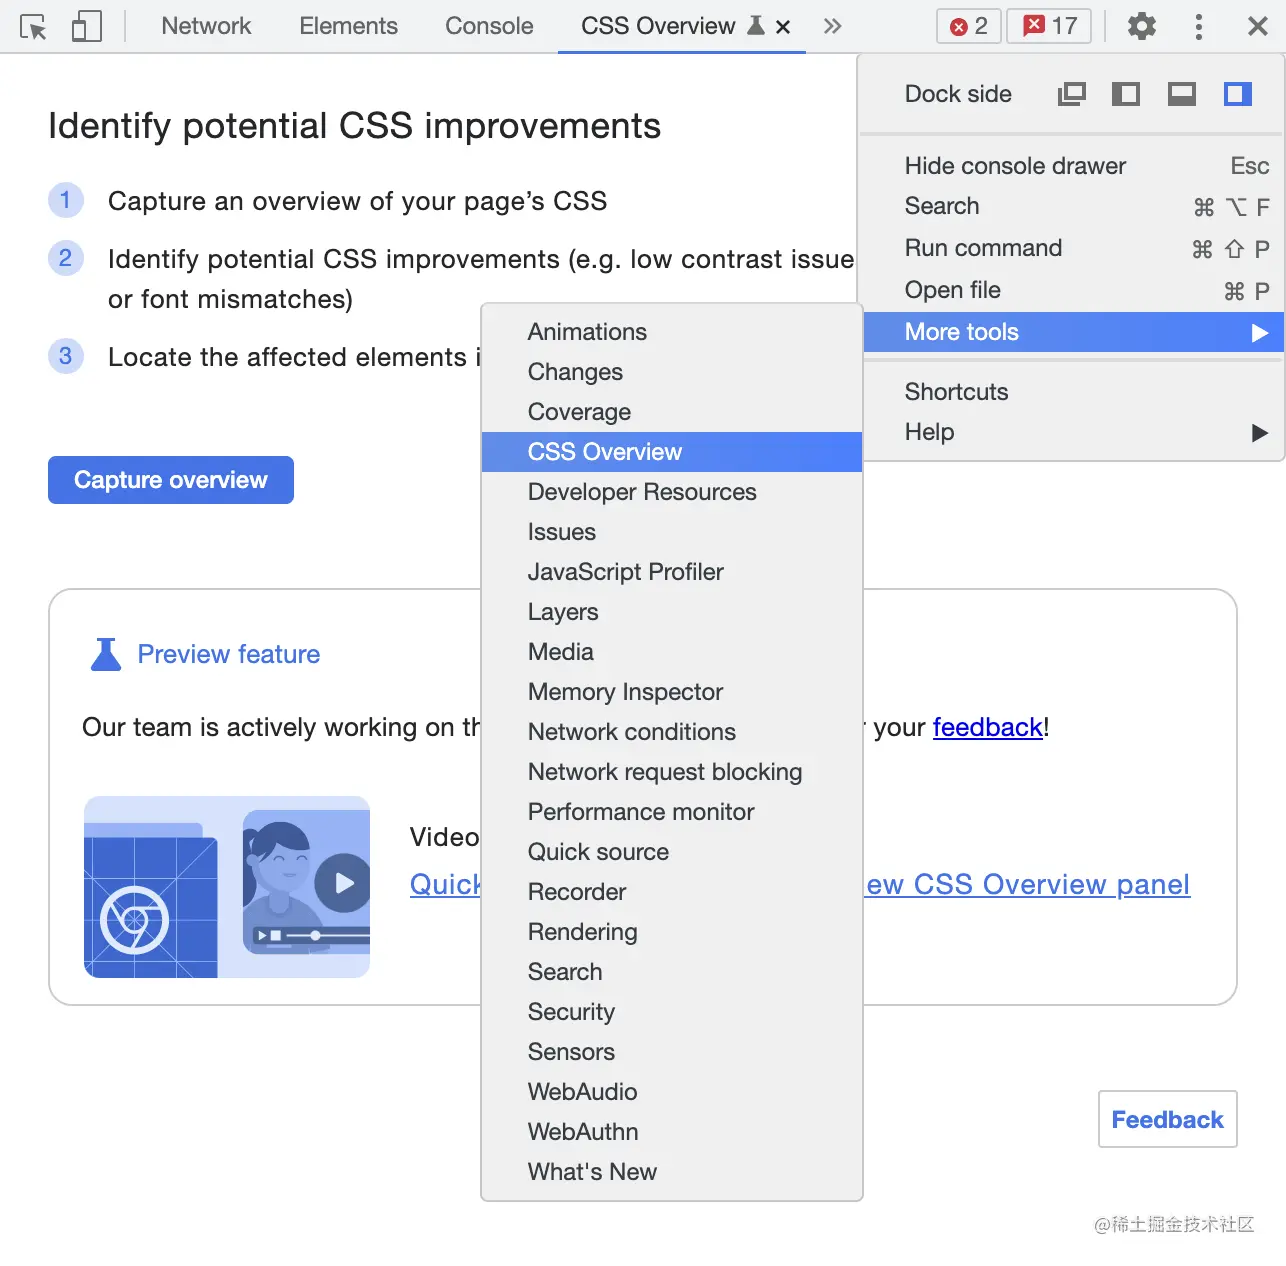1286x1266 pixels.
Task: Close the CSS Overview tab
Action: [x=783, y=27]
